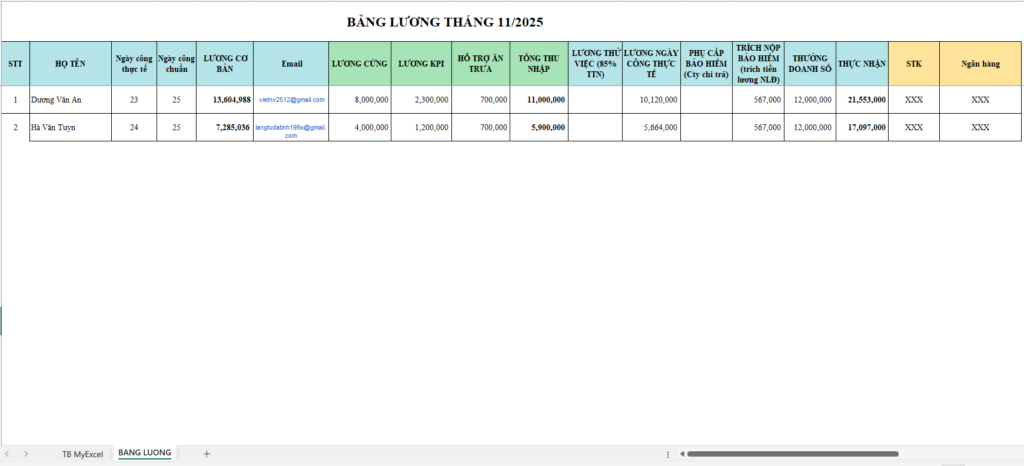The image size is (1024, 466).
Task: Select the yellow STK header cell
Action: (x=913, y=63)
